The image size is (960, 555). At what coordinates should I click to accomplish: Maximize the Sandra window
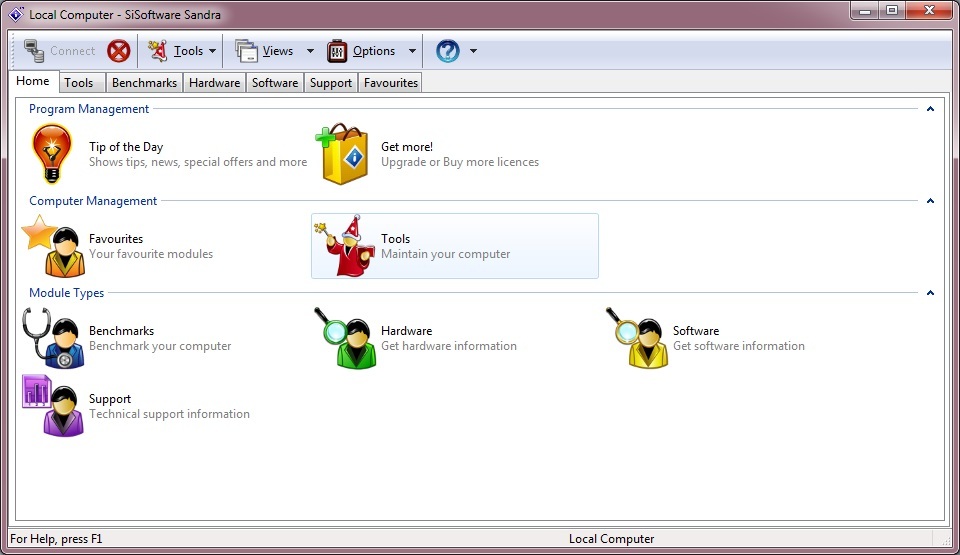pos(891,10)
